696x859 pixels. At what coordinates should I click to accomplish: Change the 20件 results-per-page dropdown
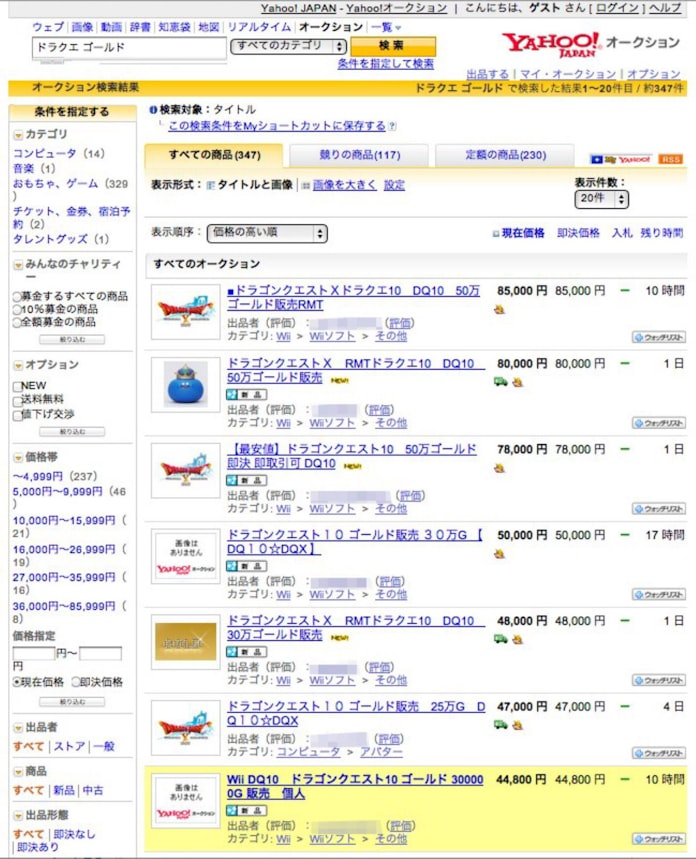601,199
